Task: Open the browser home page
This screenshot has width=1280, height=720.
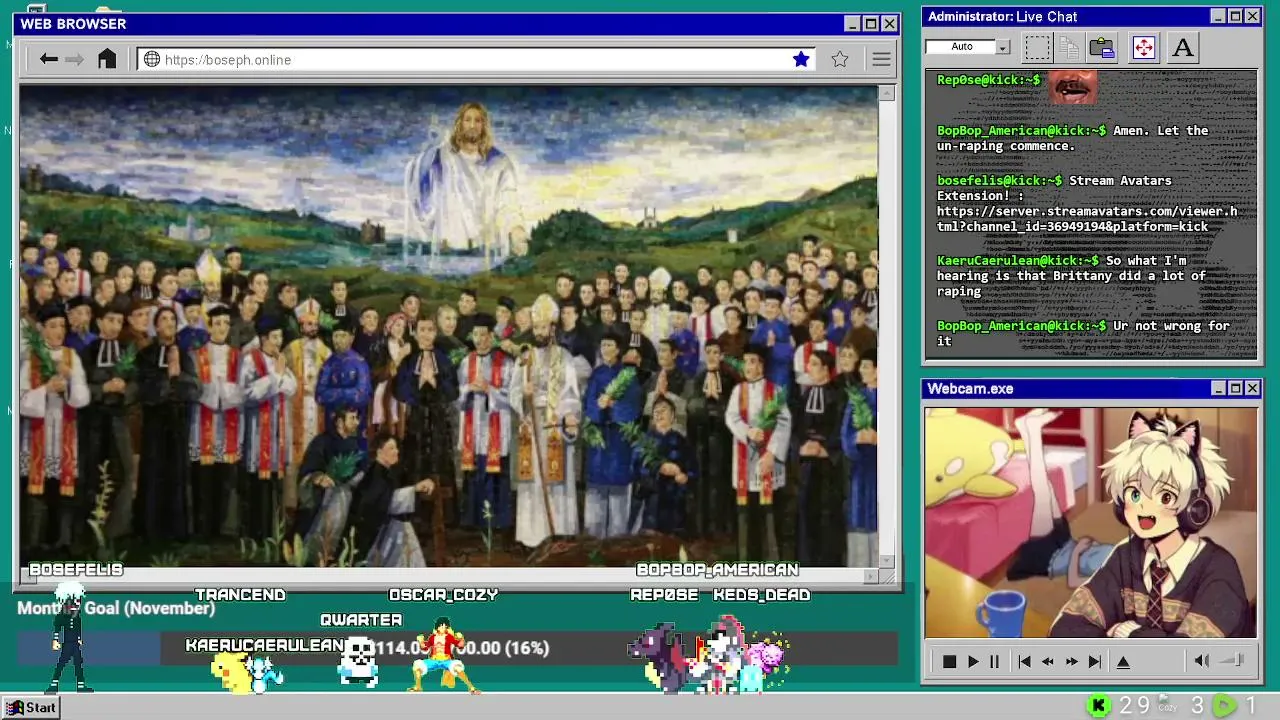Action: tap(107, 59)
